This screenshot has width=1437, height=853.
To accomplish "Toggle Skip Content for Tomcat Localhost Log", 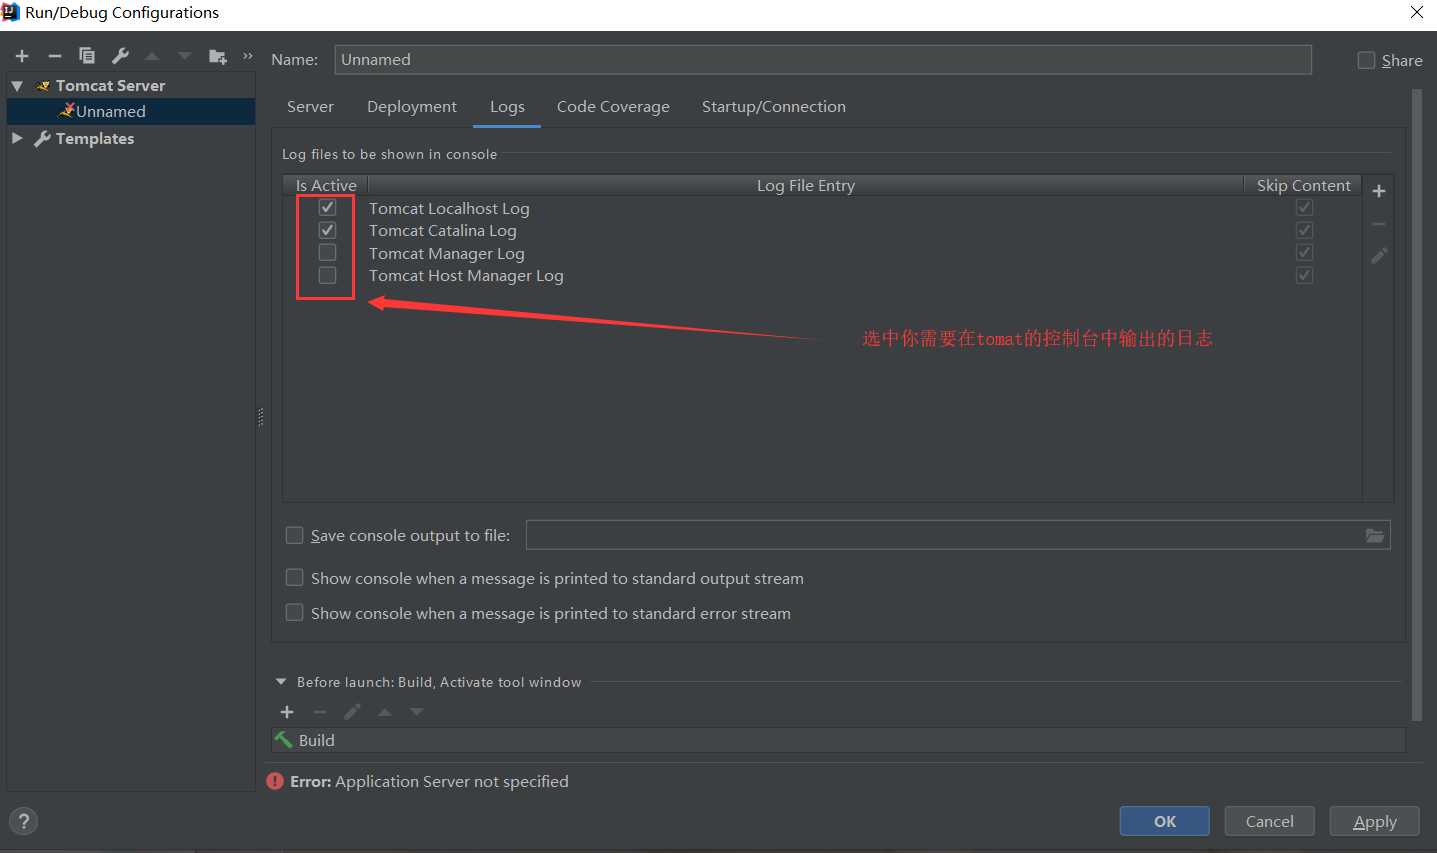I will pyautogui.click(x=1304, y=208).
